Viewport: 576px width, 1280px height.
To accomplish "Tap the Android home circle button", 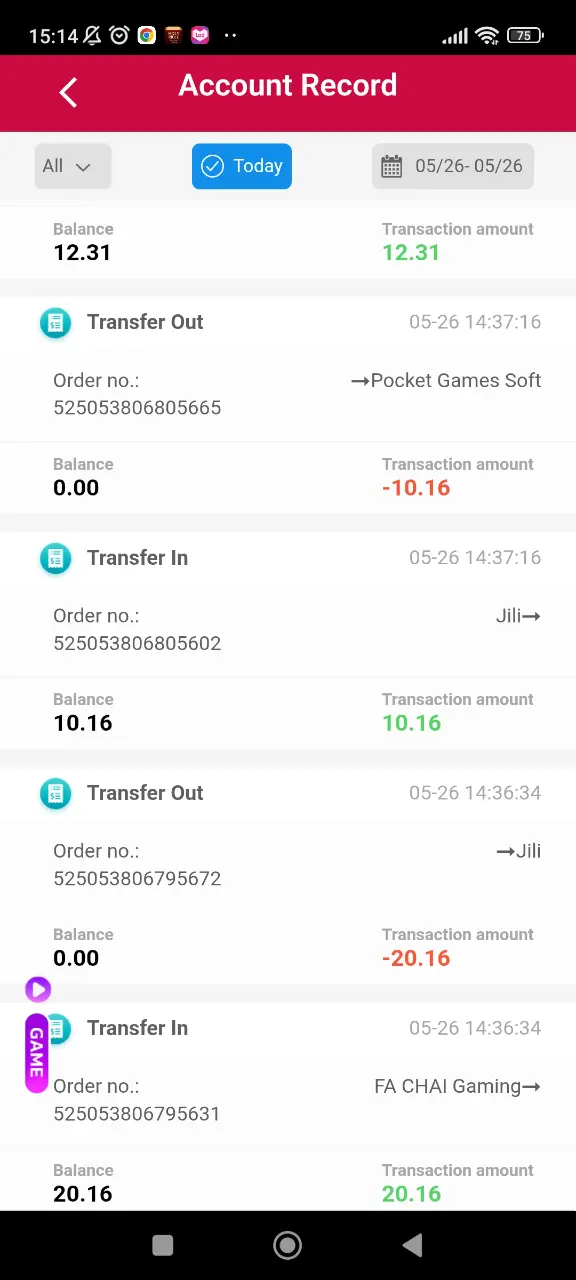I will click(x=288, y=1245).
